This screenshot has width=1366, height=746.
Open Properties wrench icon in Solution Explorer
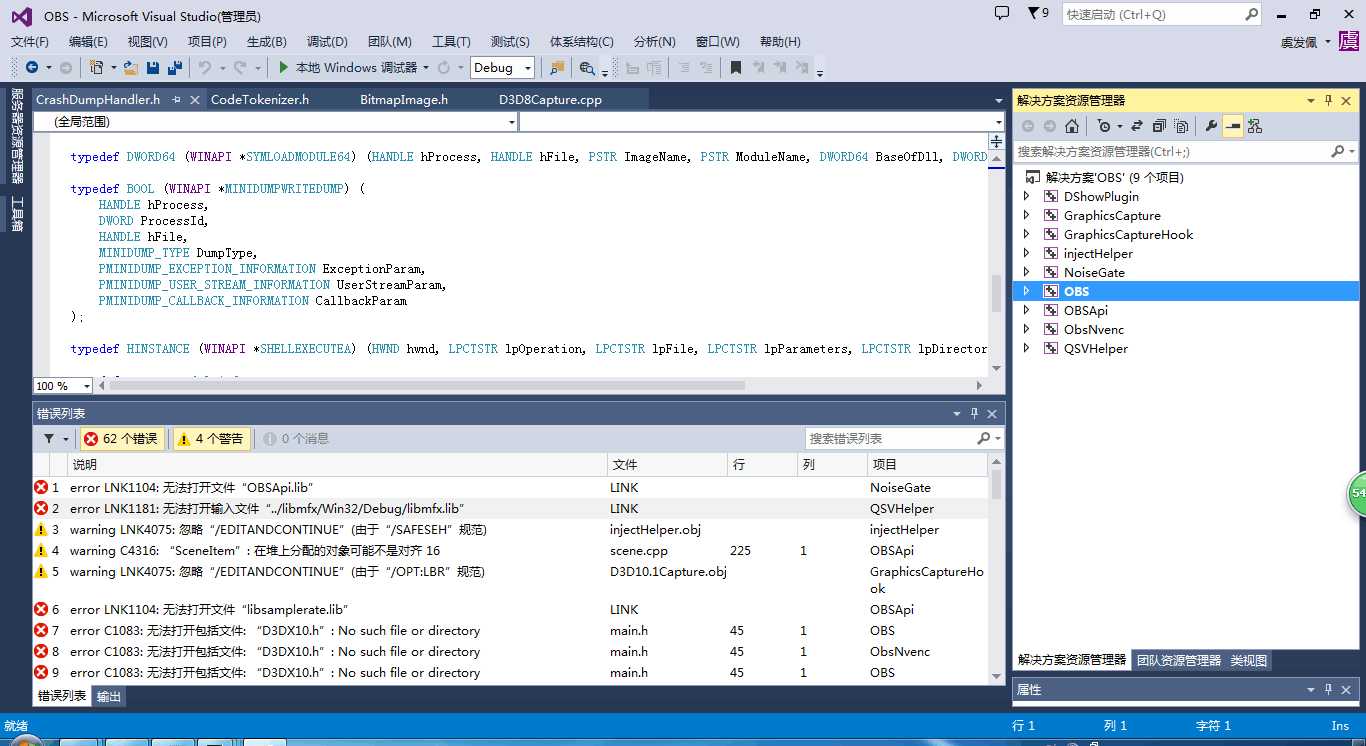1211,126
